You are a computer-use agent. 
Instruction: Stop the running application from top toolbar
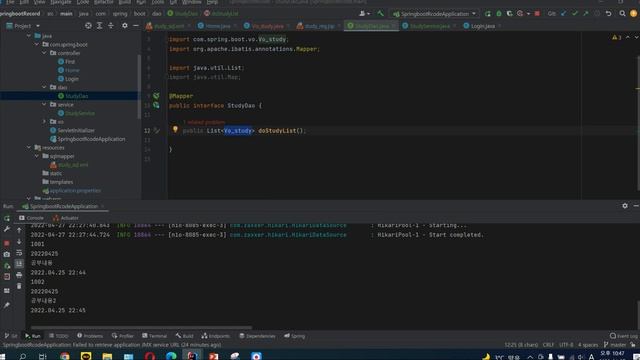point(537,13)
